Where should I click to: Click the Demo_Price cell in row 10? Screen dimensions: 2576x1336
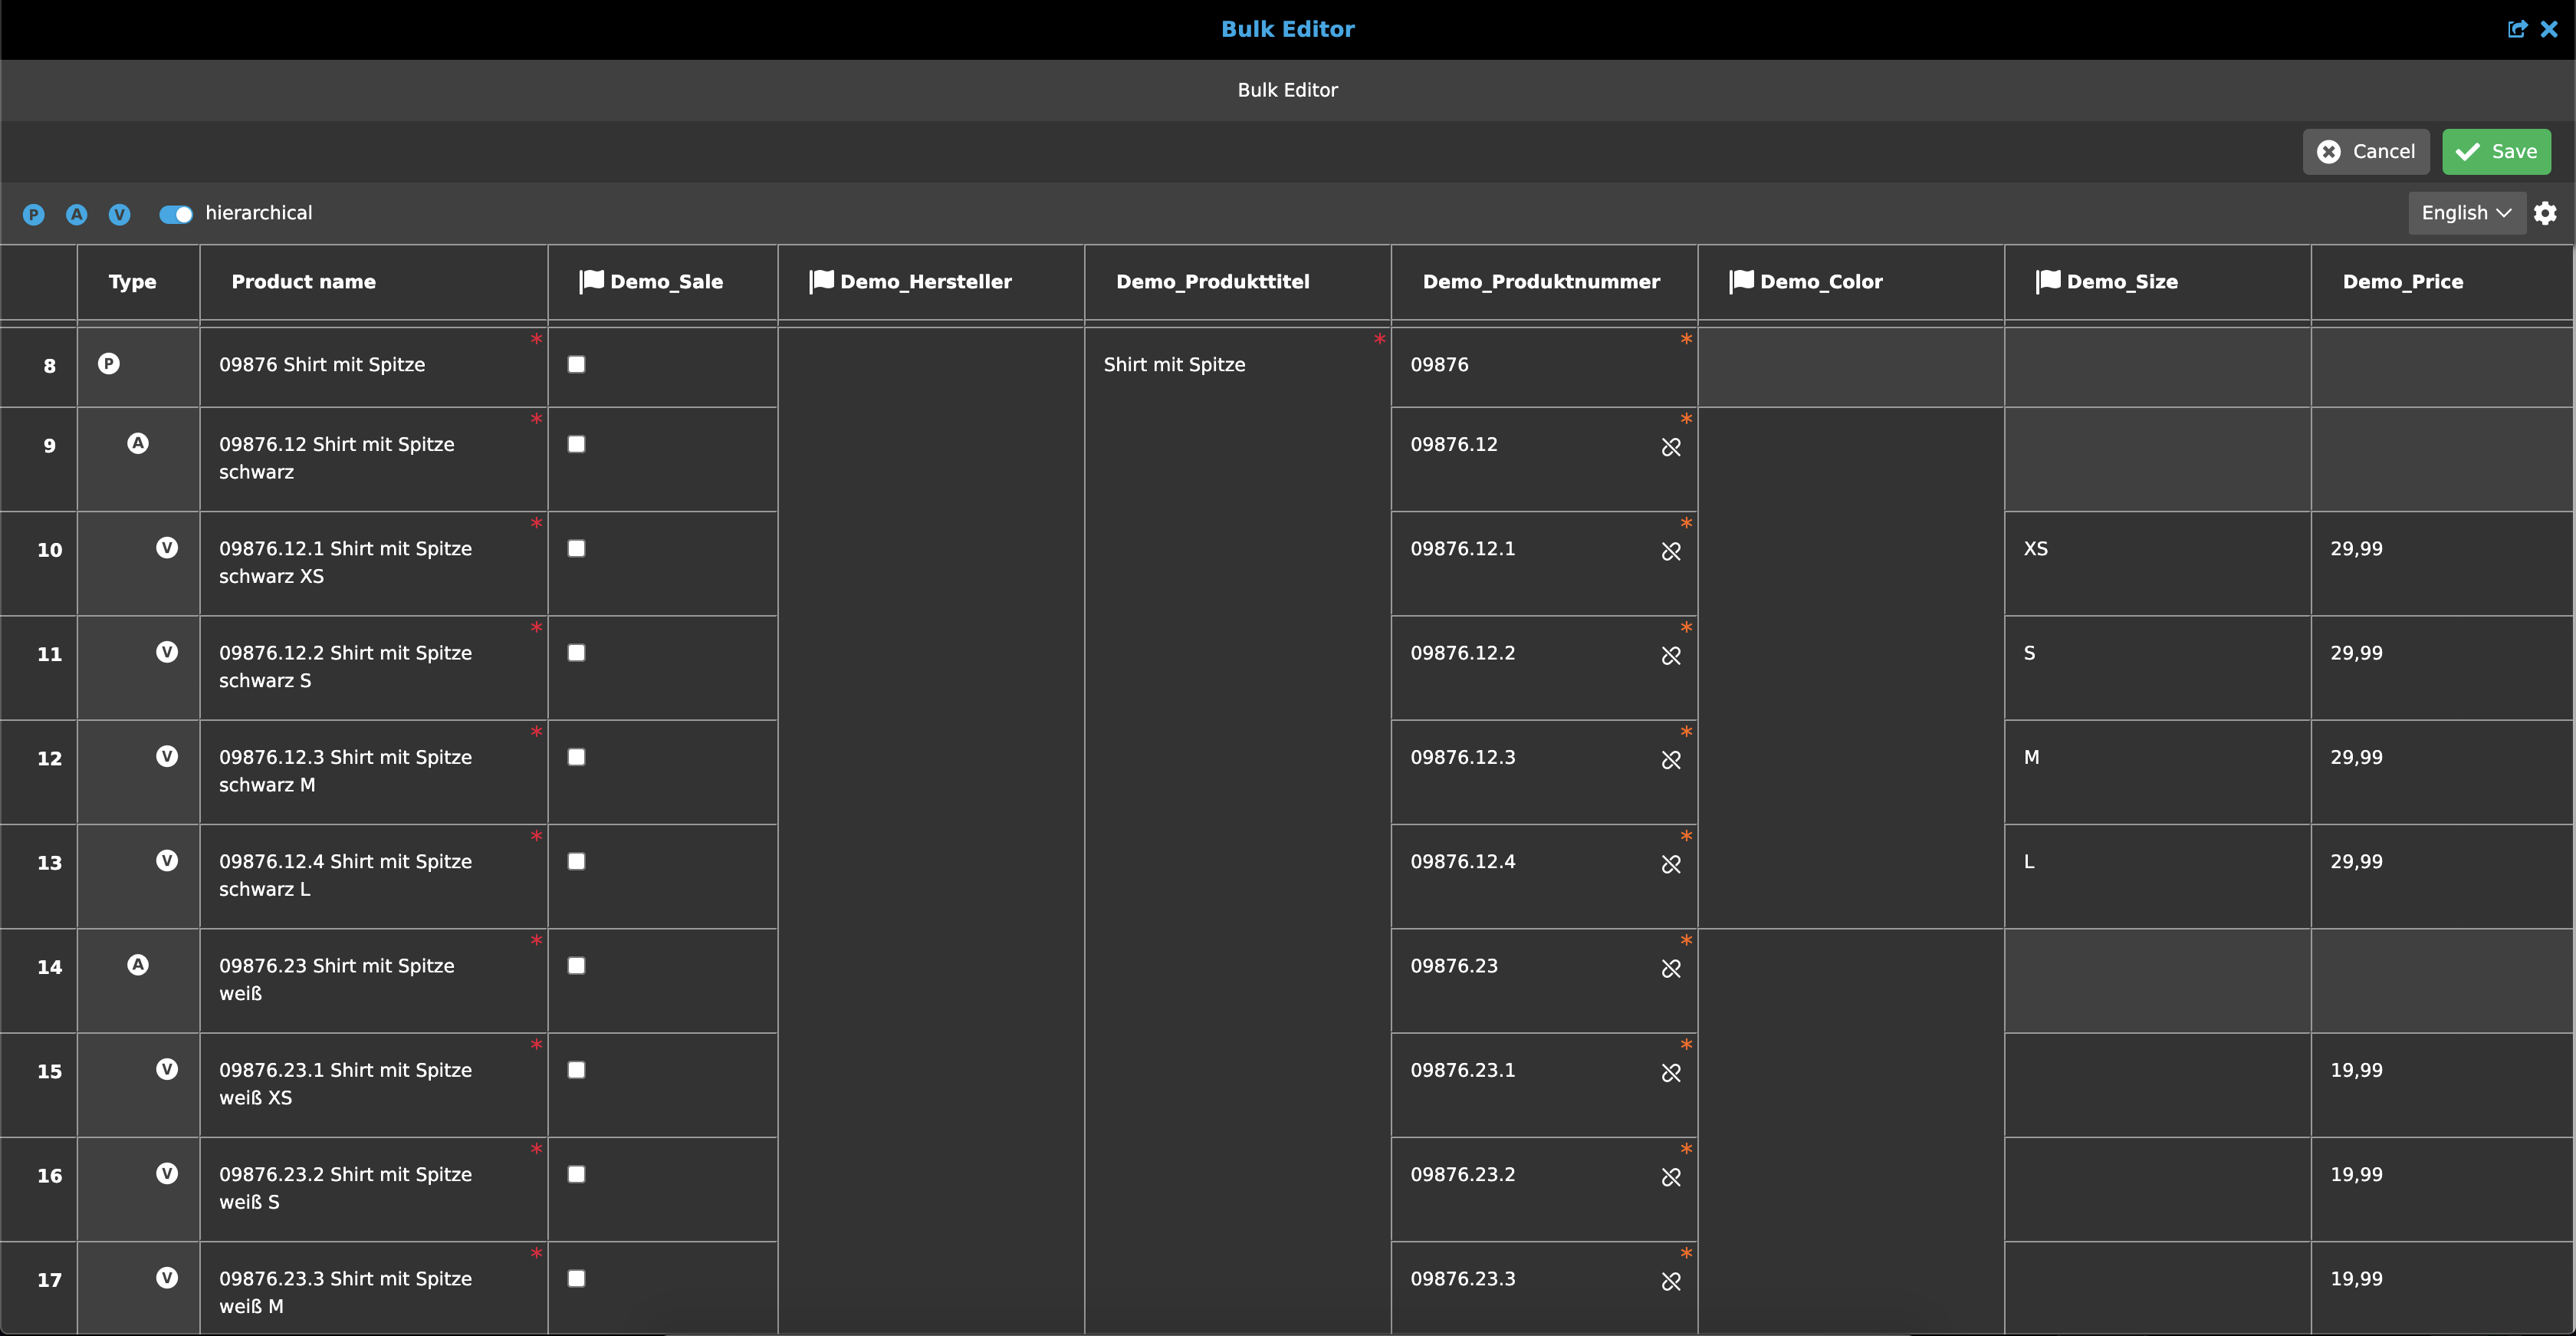click(x=2440, y=549)
